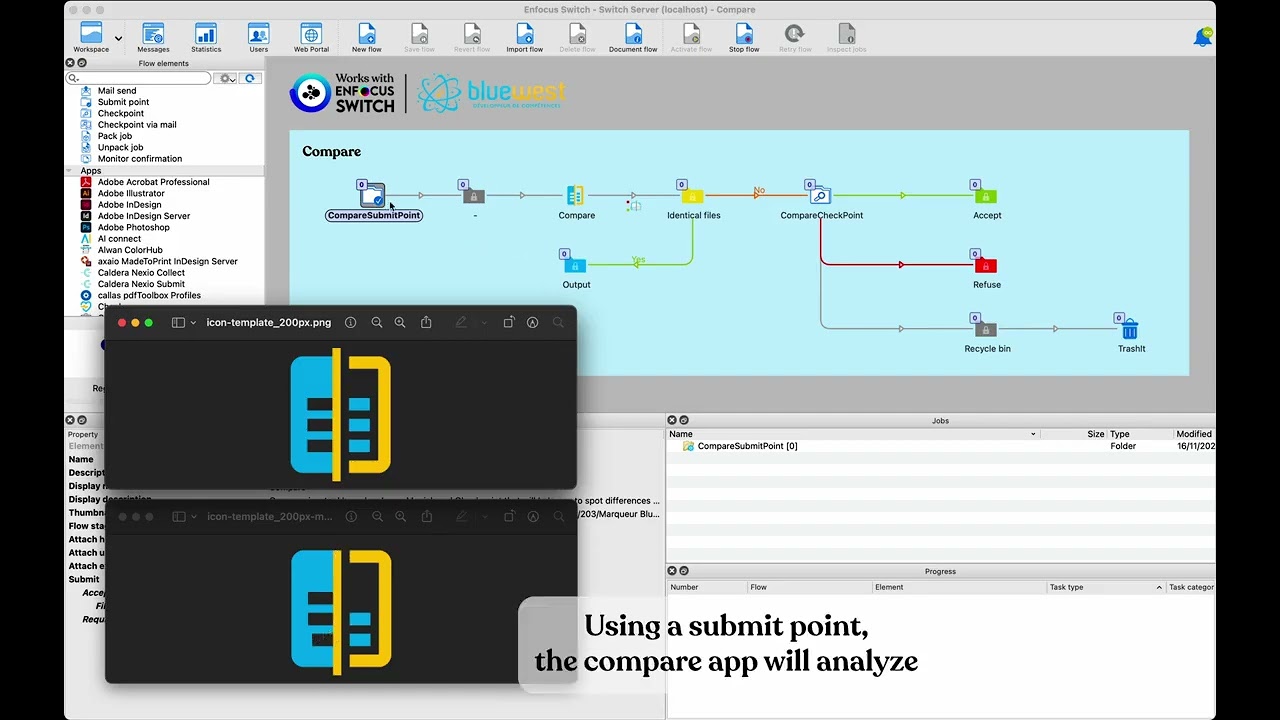
Task: Sort Progress by Element column
Action: (x=958, y=587)
